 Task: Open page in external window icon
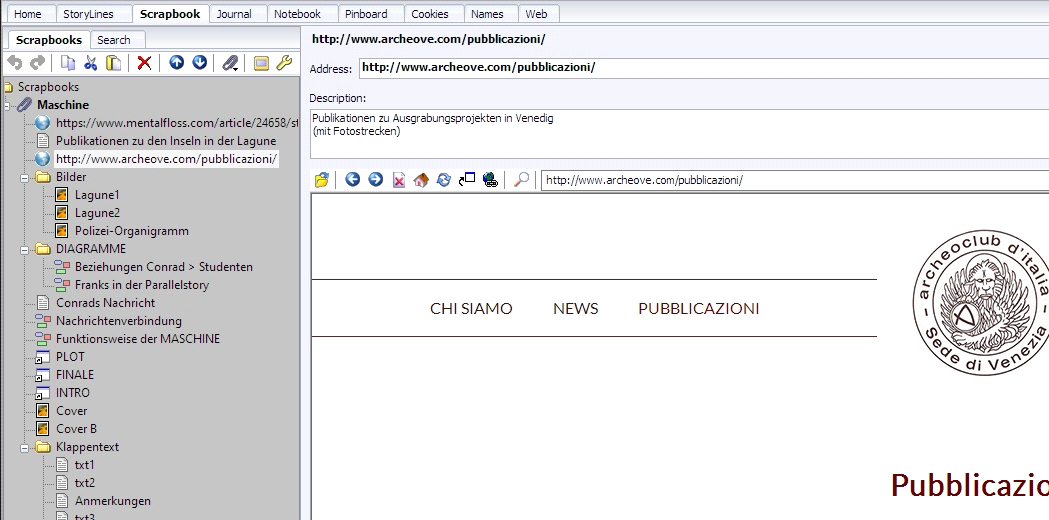coord(467,179)
